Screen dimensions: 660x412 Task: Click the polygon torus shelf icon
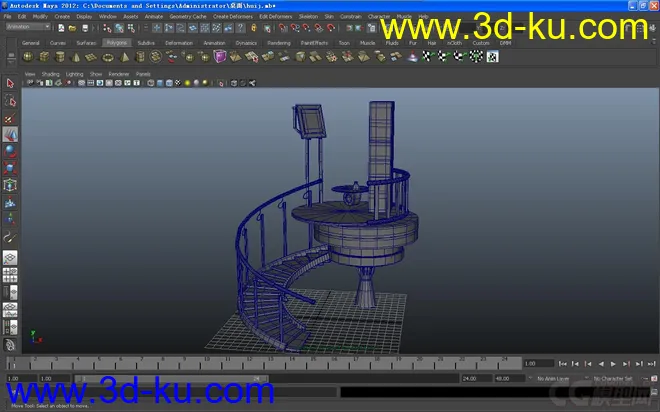[107, 57]
